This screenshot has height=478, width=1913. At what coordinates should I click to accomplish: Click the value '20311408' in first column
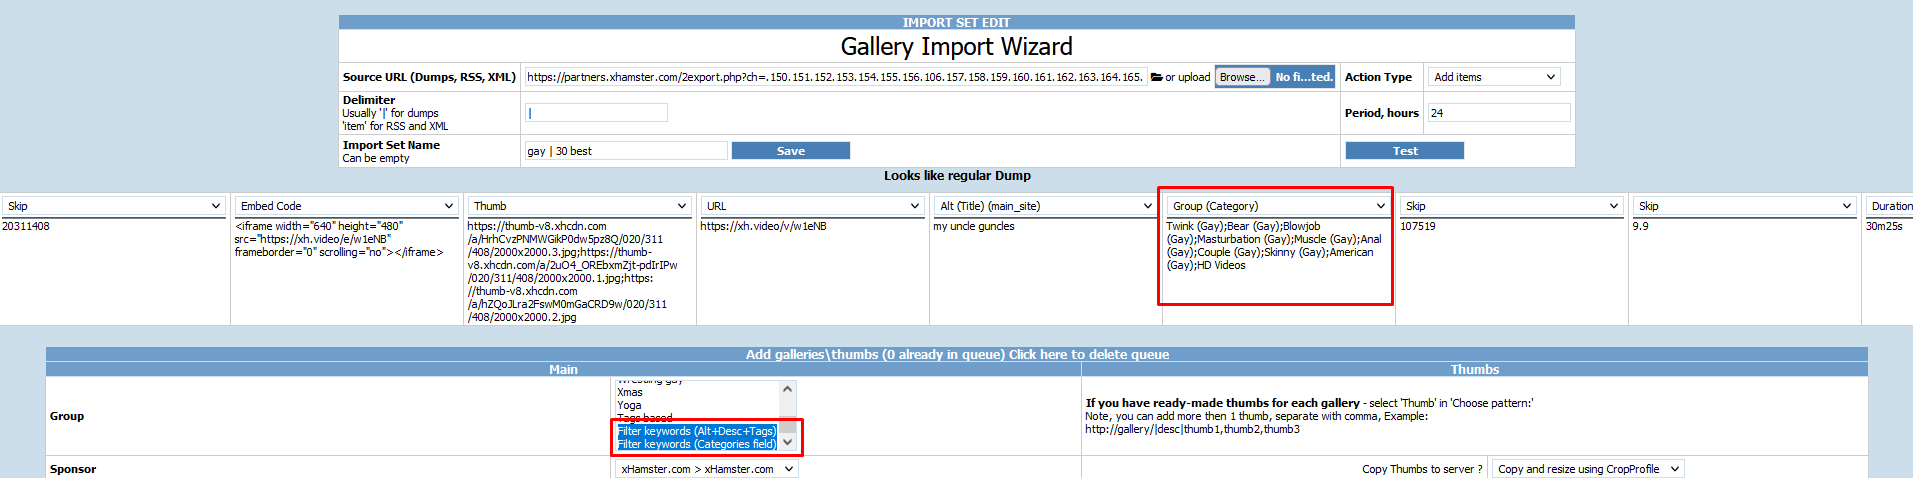tap(26, 226)
